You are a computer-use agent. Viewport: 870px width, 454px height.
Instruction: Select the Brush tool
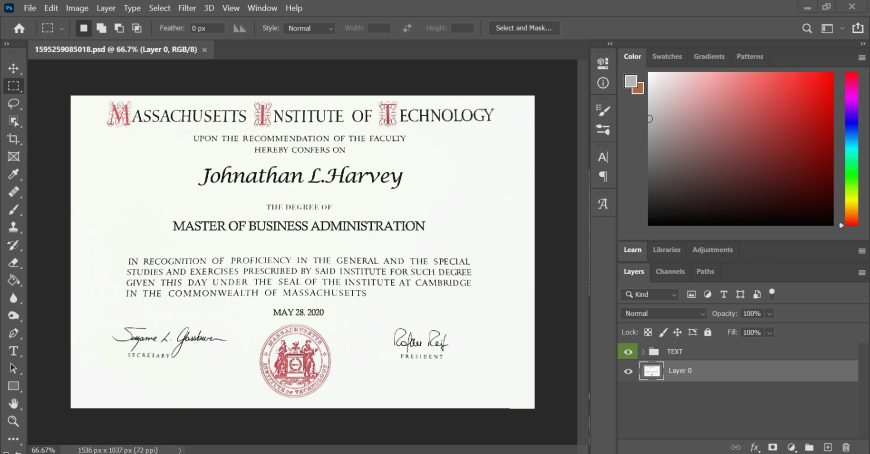[x=13, y=210]
